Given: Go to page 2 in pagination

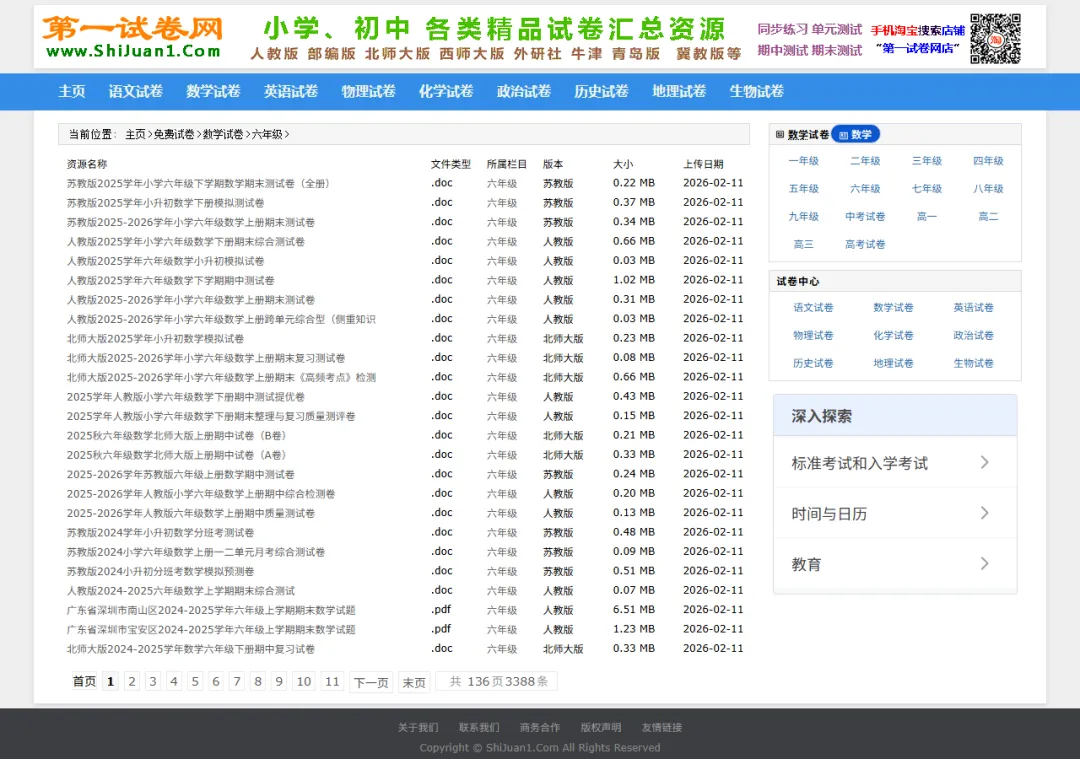Looking at the screenshot, I should (x=132, y=681).
